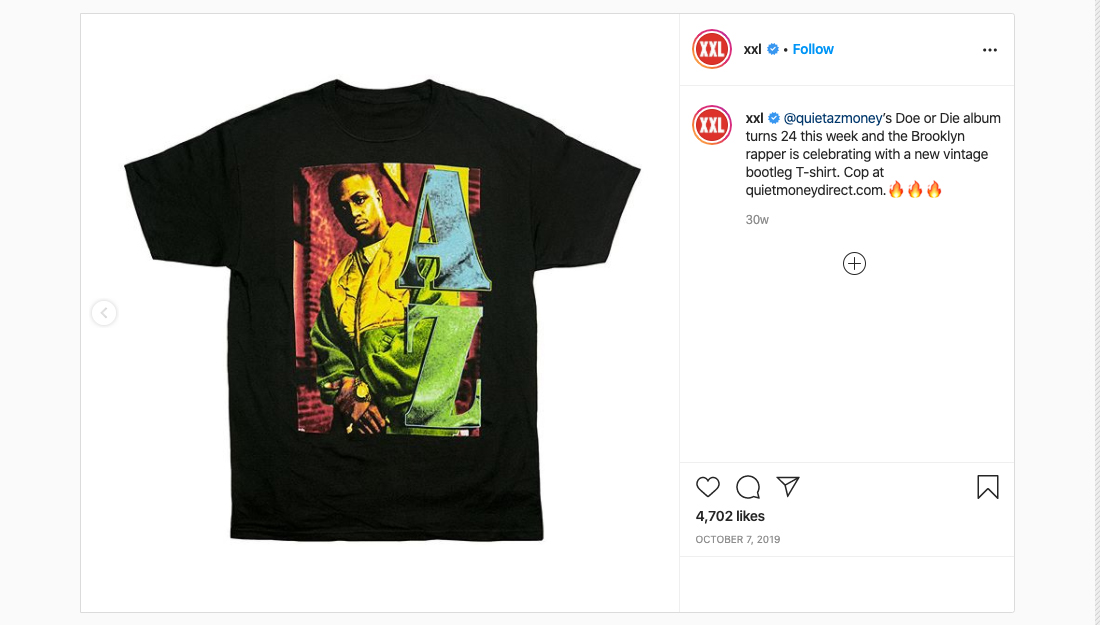Follow the xxl account
Image resolution: width=1100 pixels, height=625 pixels.
(813, 49)
